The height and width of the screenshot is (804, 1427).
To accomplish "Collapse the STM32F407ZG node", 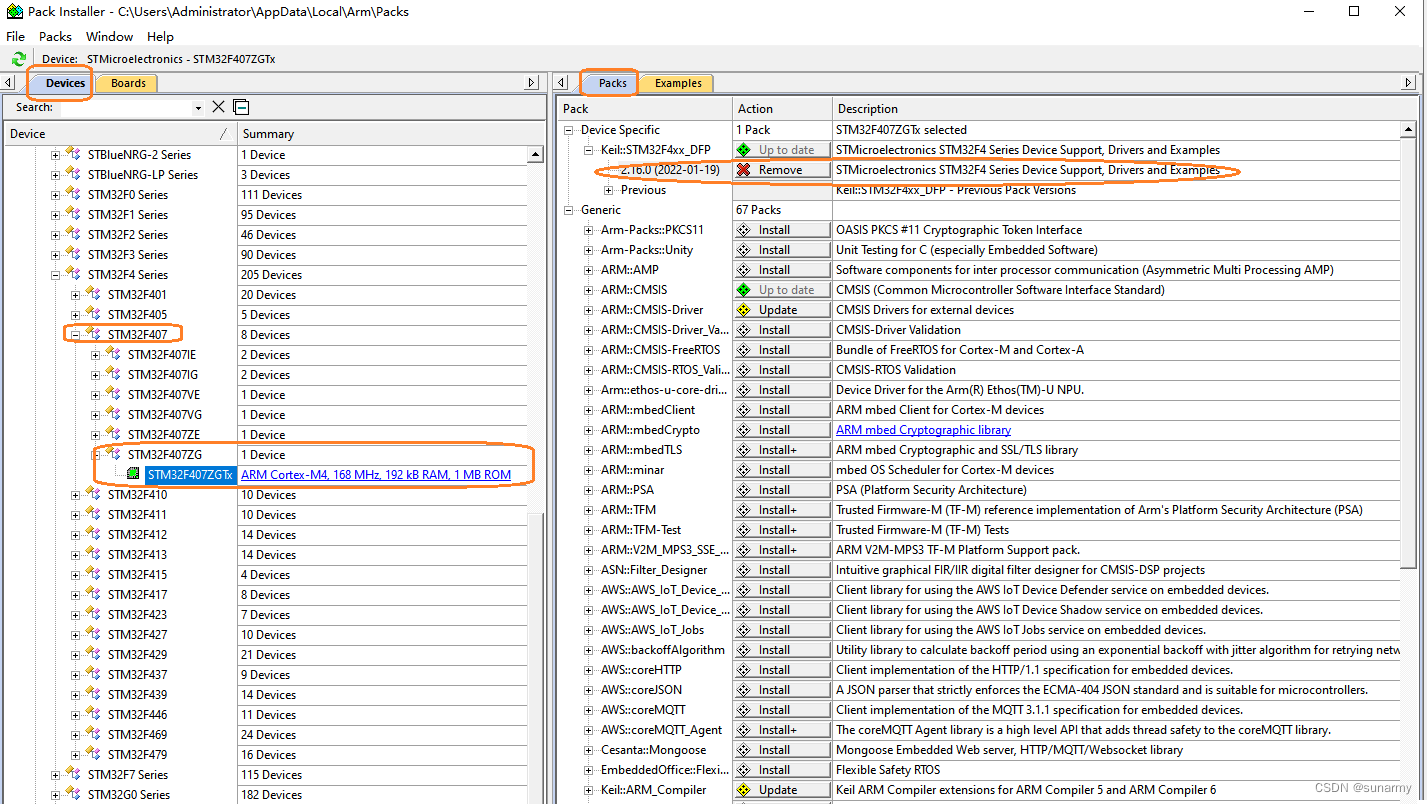I will 96,455.
